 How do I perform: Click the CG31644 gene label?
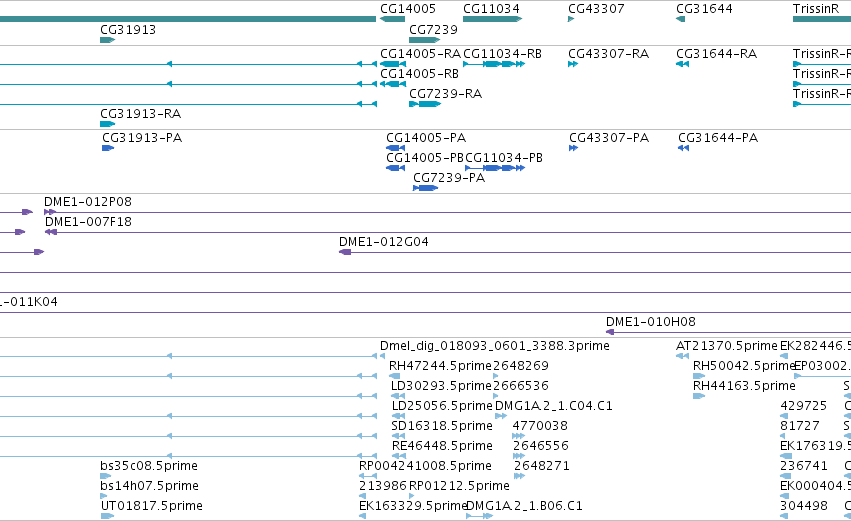point(704,9)
